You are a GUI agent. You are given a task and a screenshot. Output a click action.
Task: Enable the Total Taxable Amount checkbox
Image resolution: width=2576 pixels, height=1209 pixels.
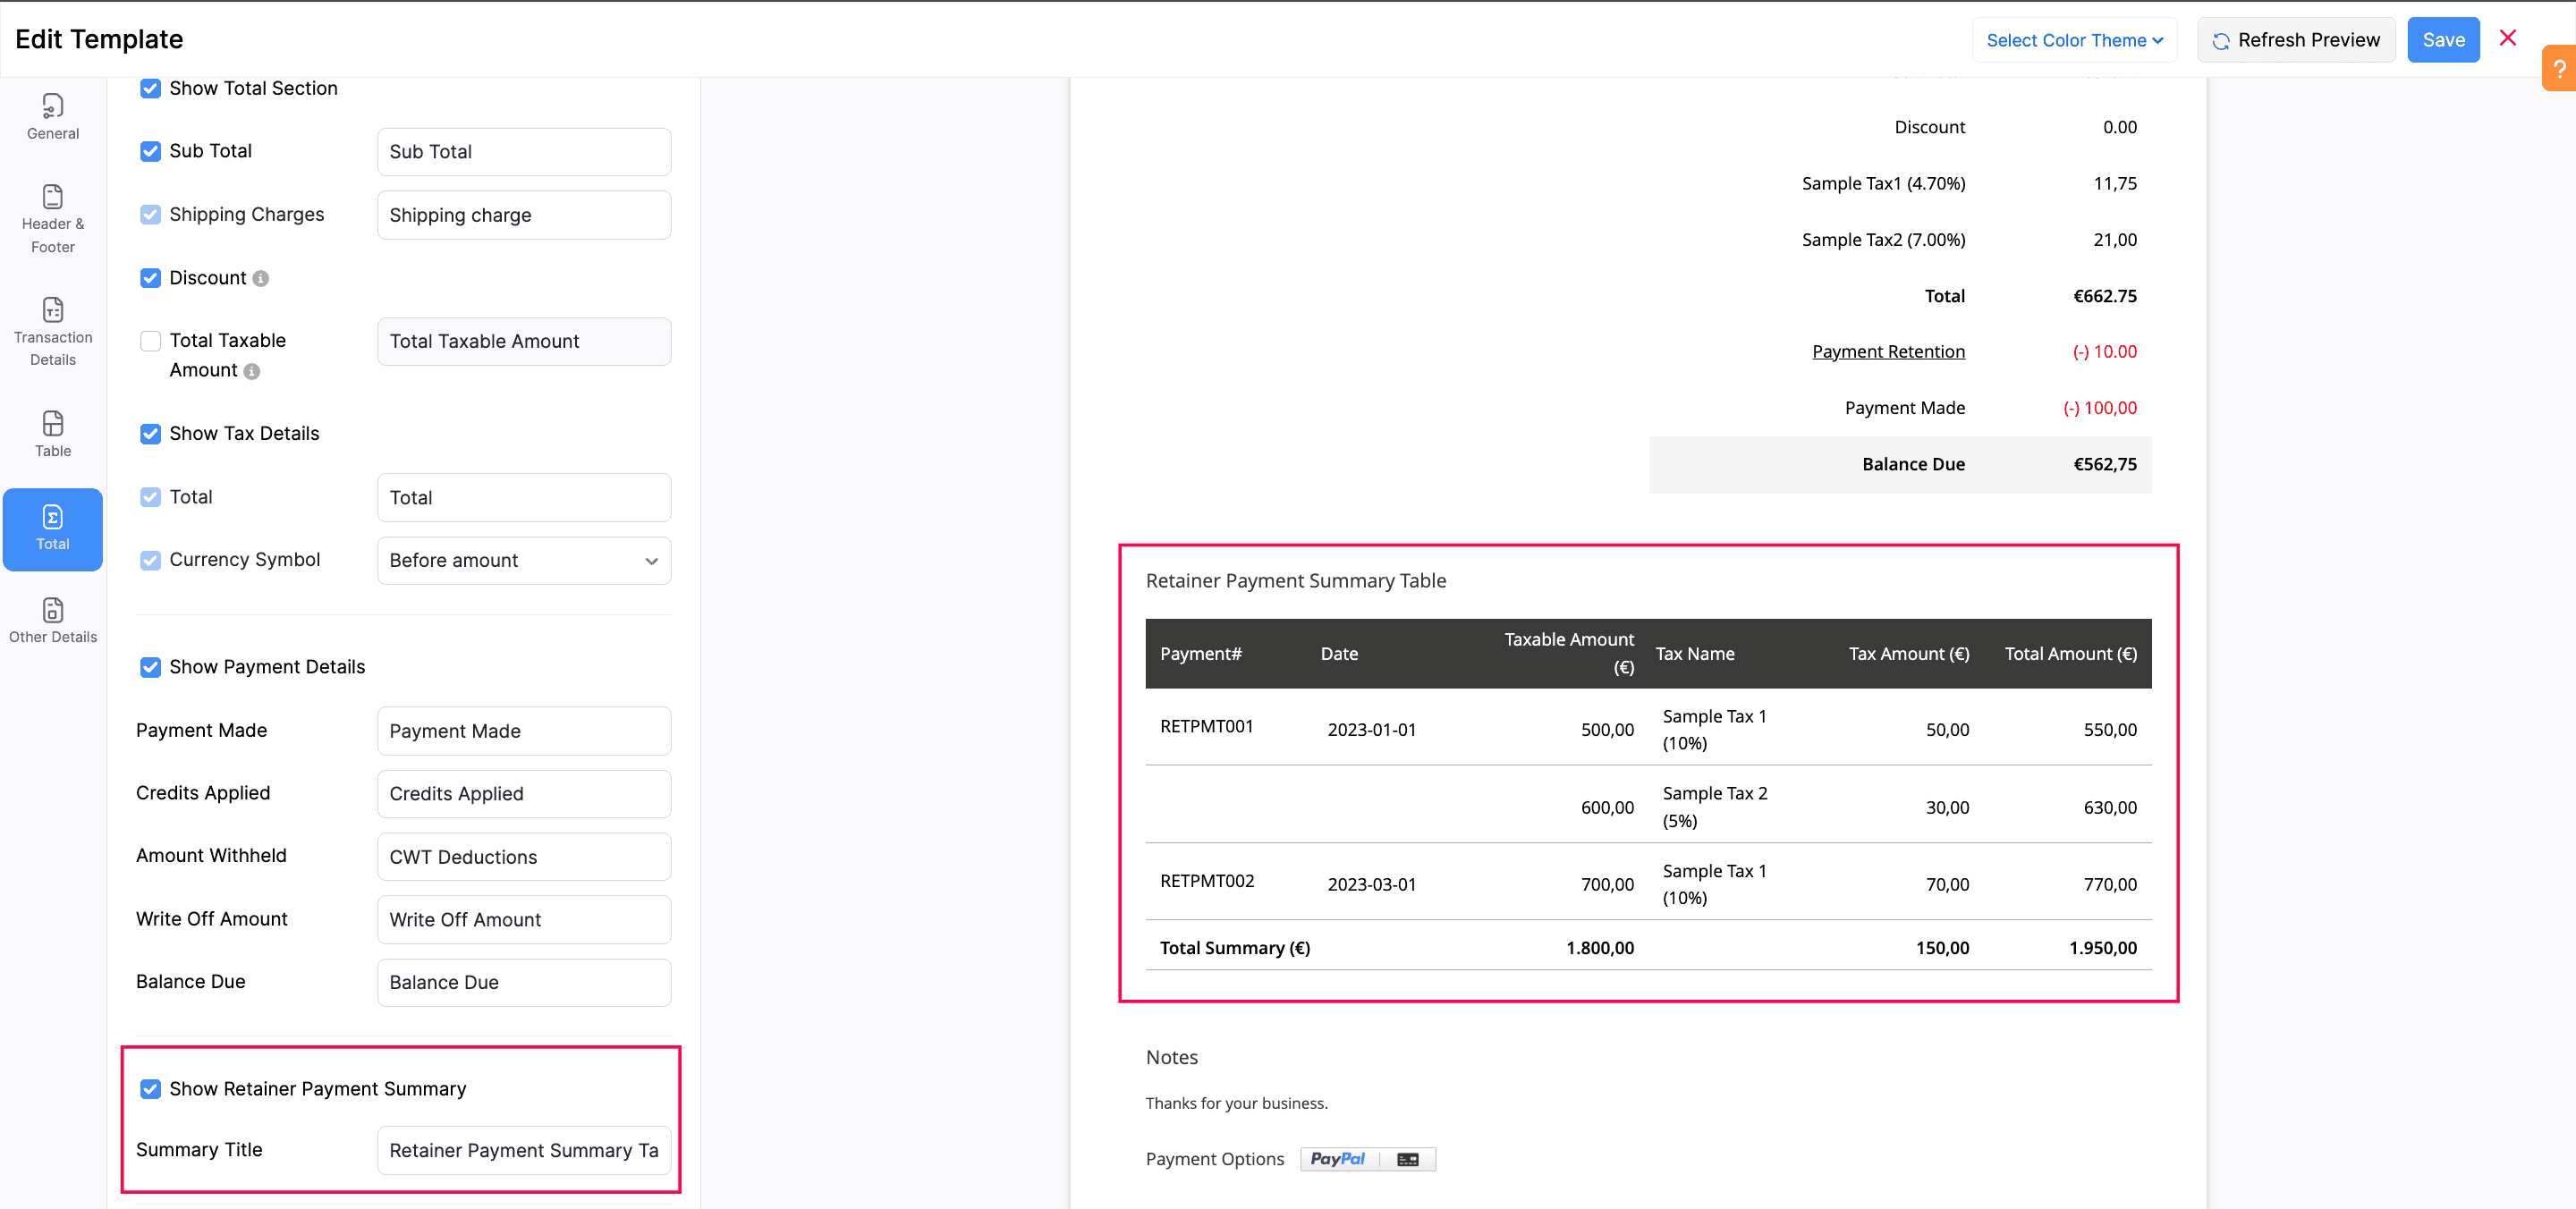150,341
